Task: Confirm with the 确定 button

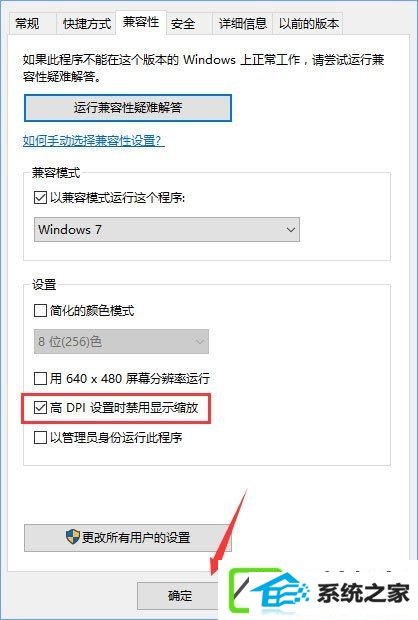Action: click(x=179, y=595)
